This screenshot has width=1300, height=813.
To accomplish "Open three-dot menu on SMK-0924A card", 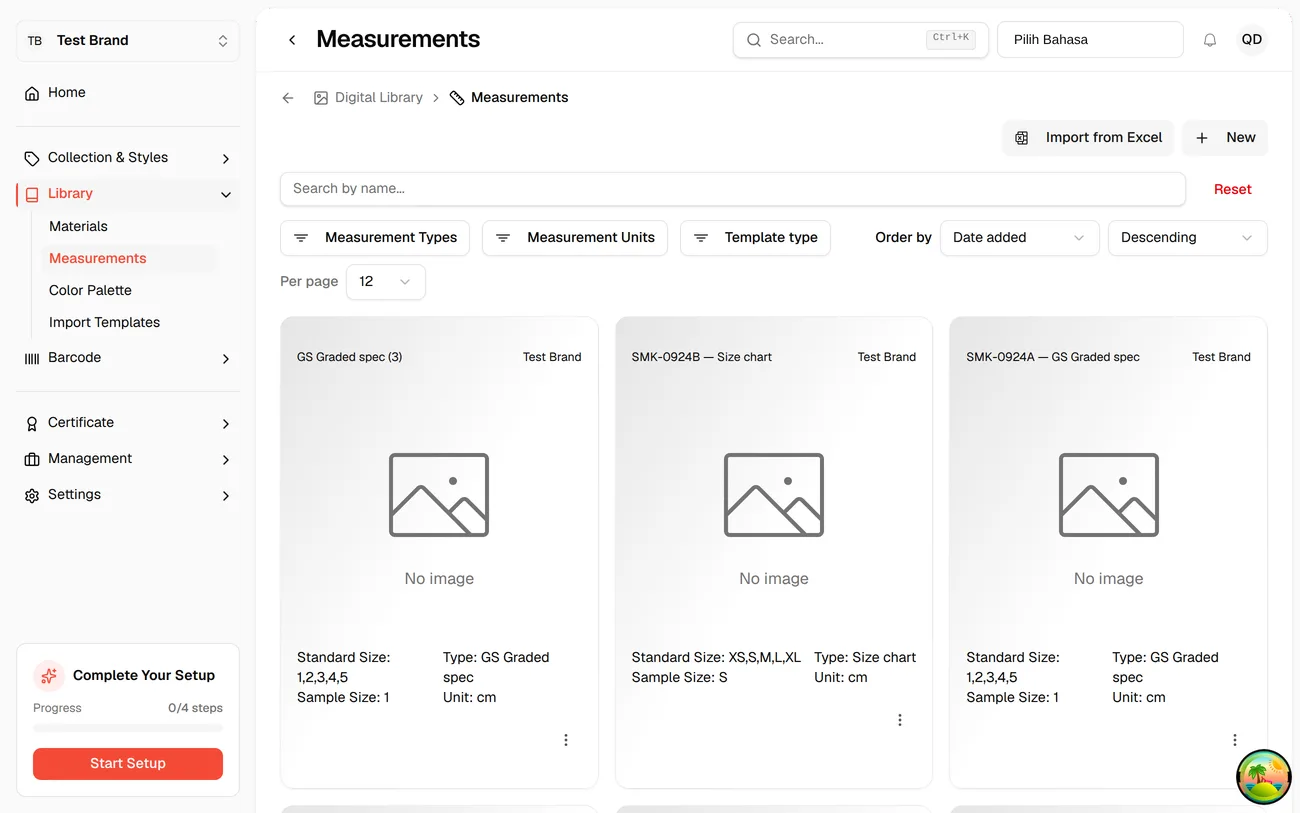I will tap(1235, 740).
